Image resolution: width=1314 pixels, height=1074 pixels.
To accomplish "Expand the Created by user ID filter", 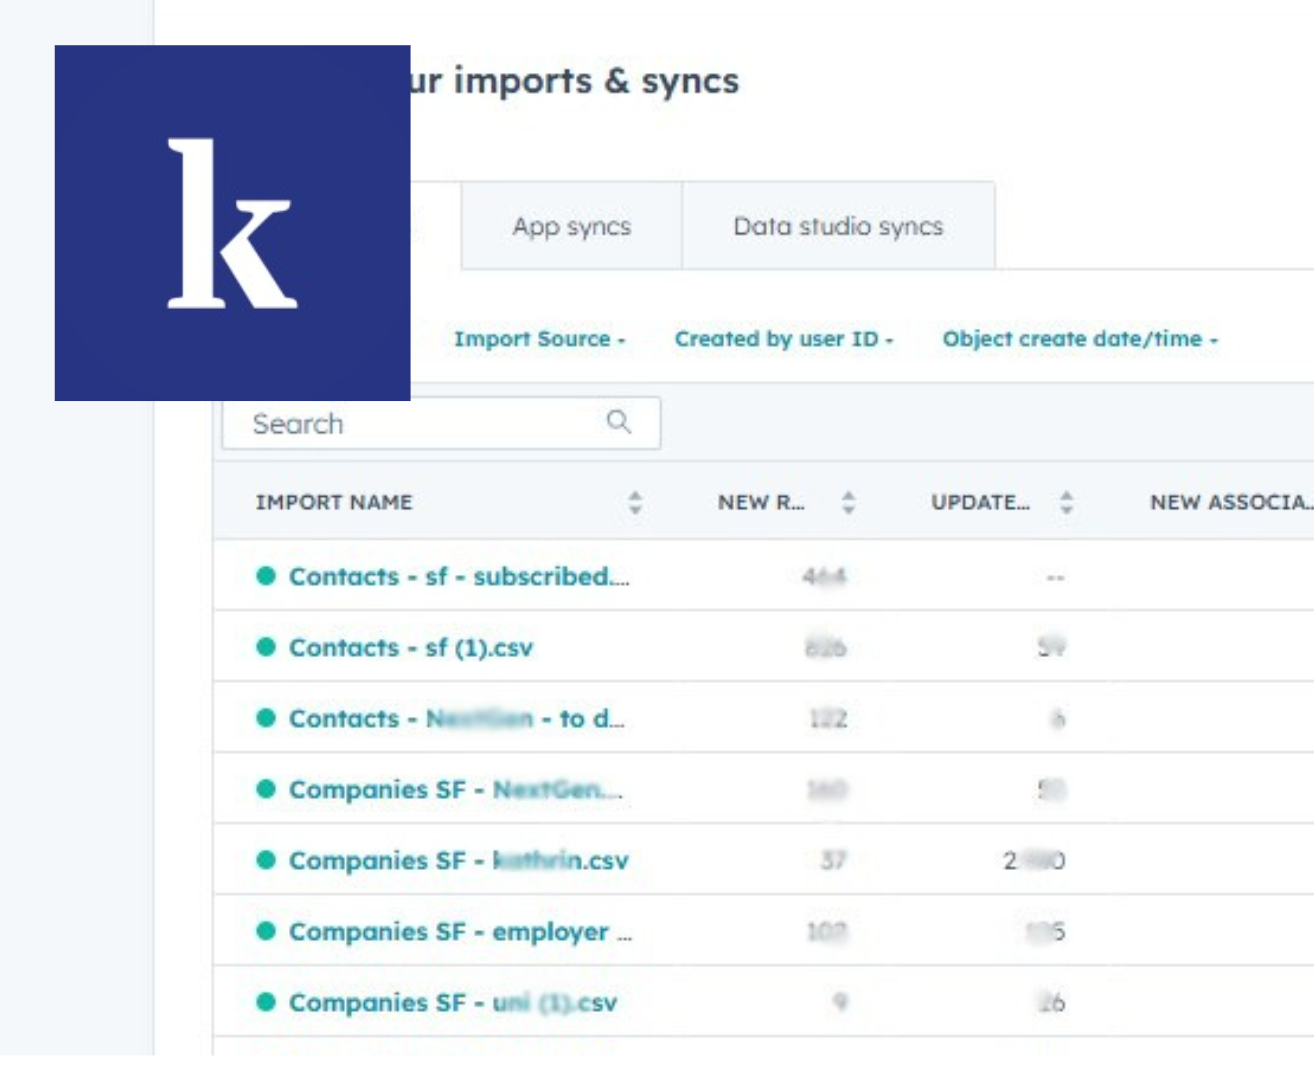I will tap(784, 339).
